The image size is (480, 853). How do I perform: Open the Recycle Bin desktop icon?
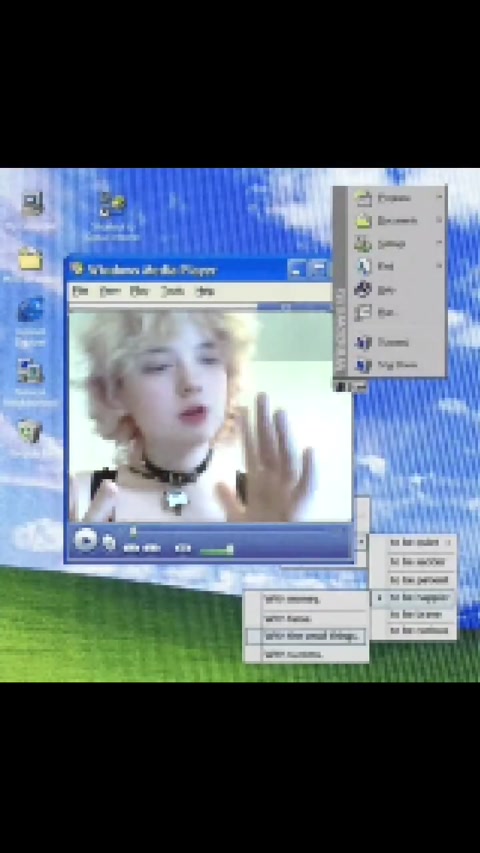(30, 432)
